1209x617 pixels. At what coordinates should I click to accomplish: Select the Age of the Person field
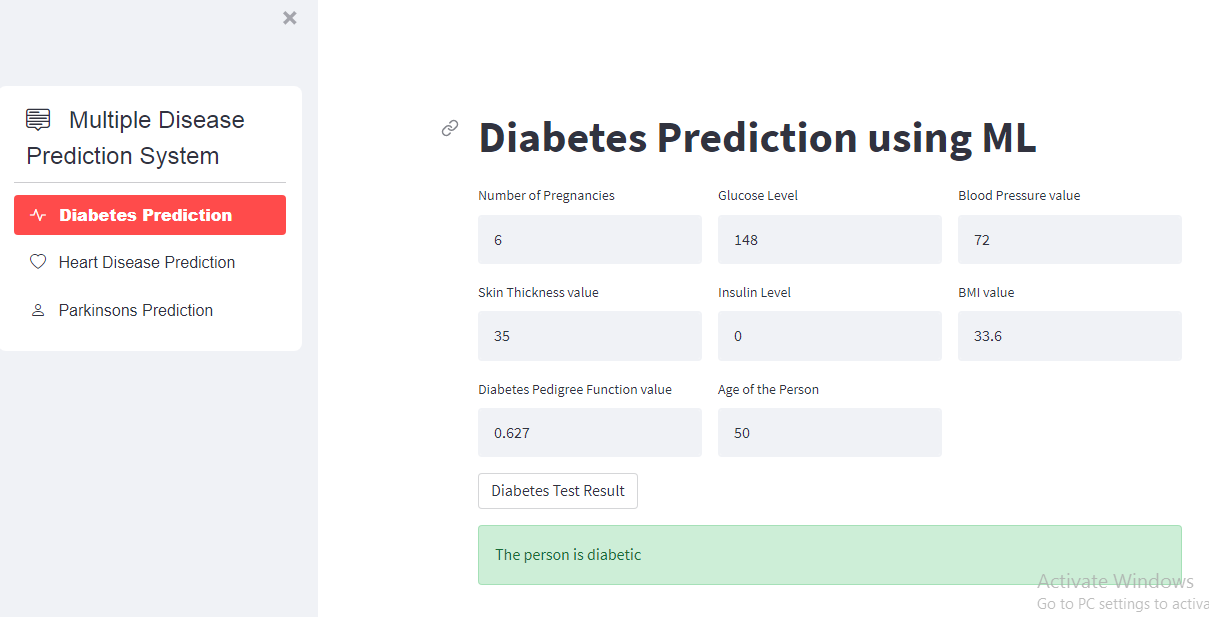coord(829,432)
